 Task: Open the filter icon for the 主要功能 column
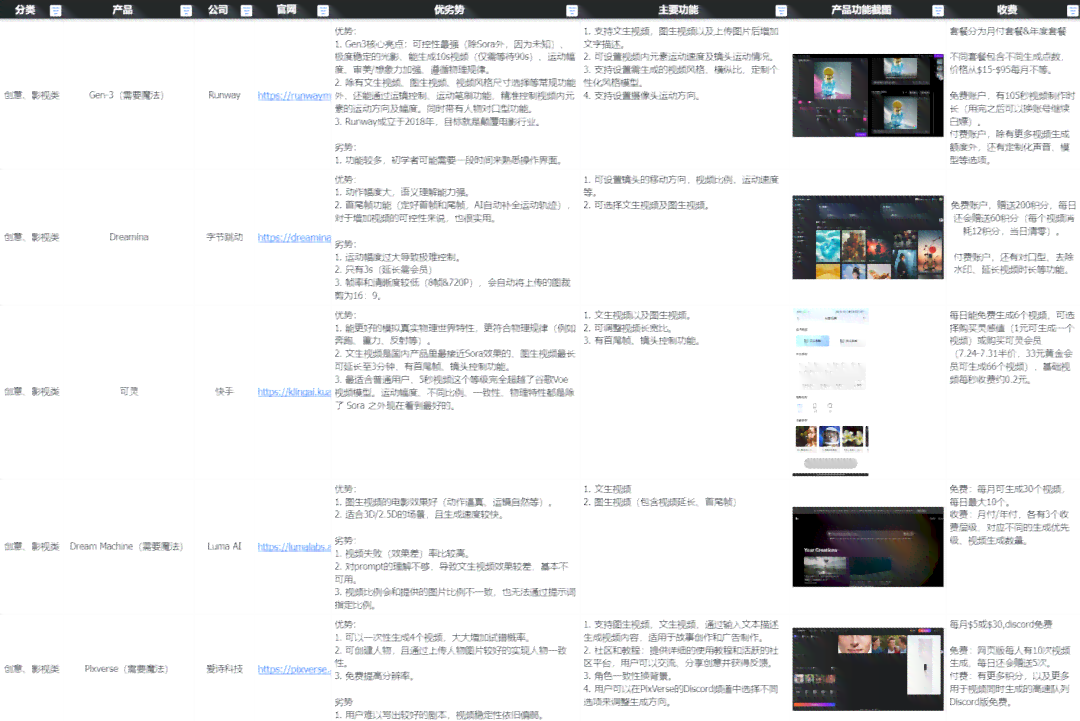click(x=781, y=10)
